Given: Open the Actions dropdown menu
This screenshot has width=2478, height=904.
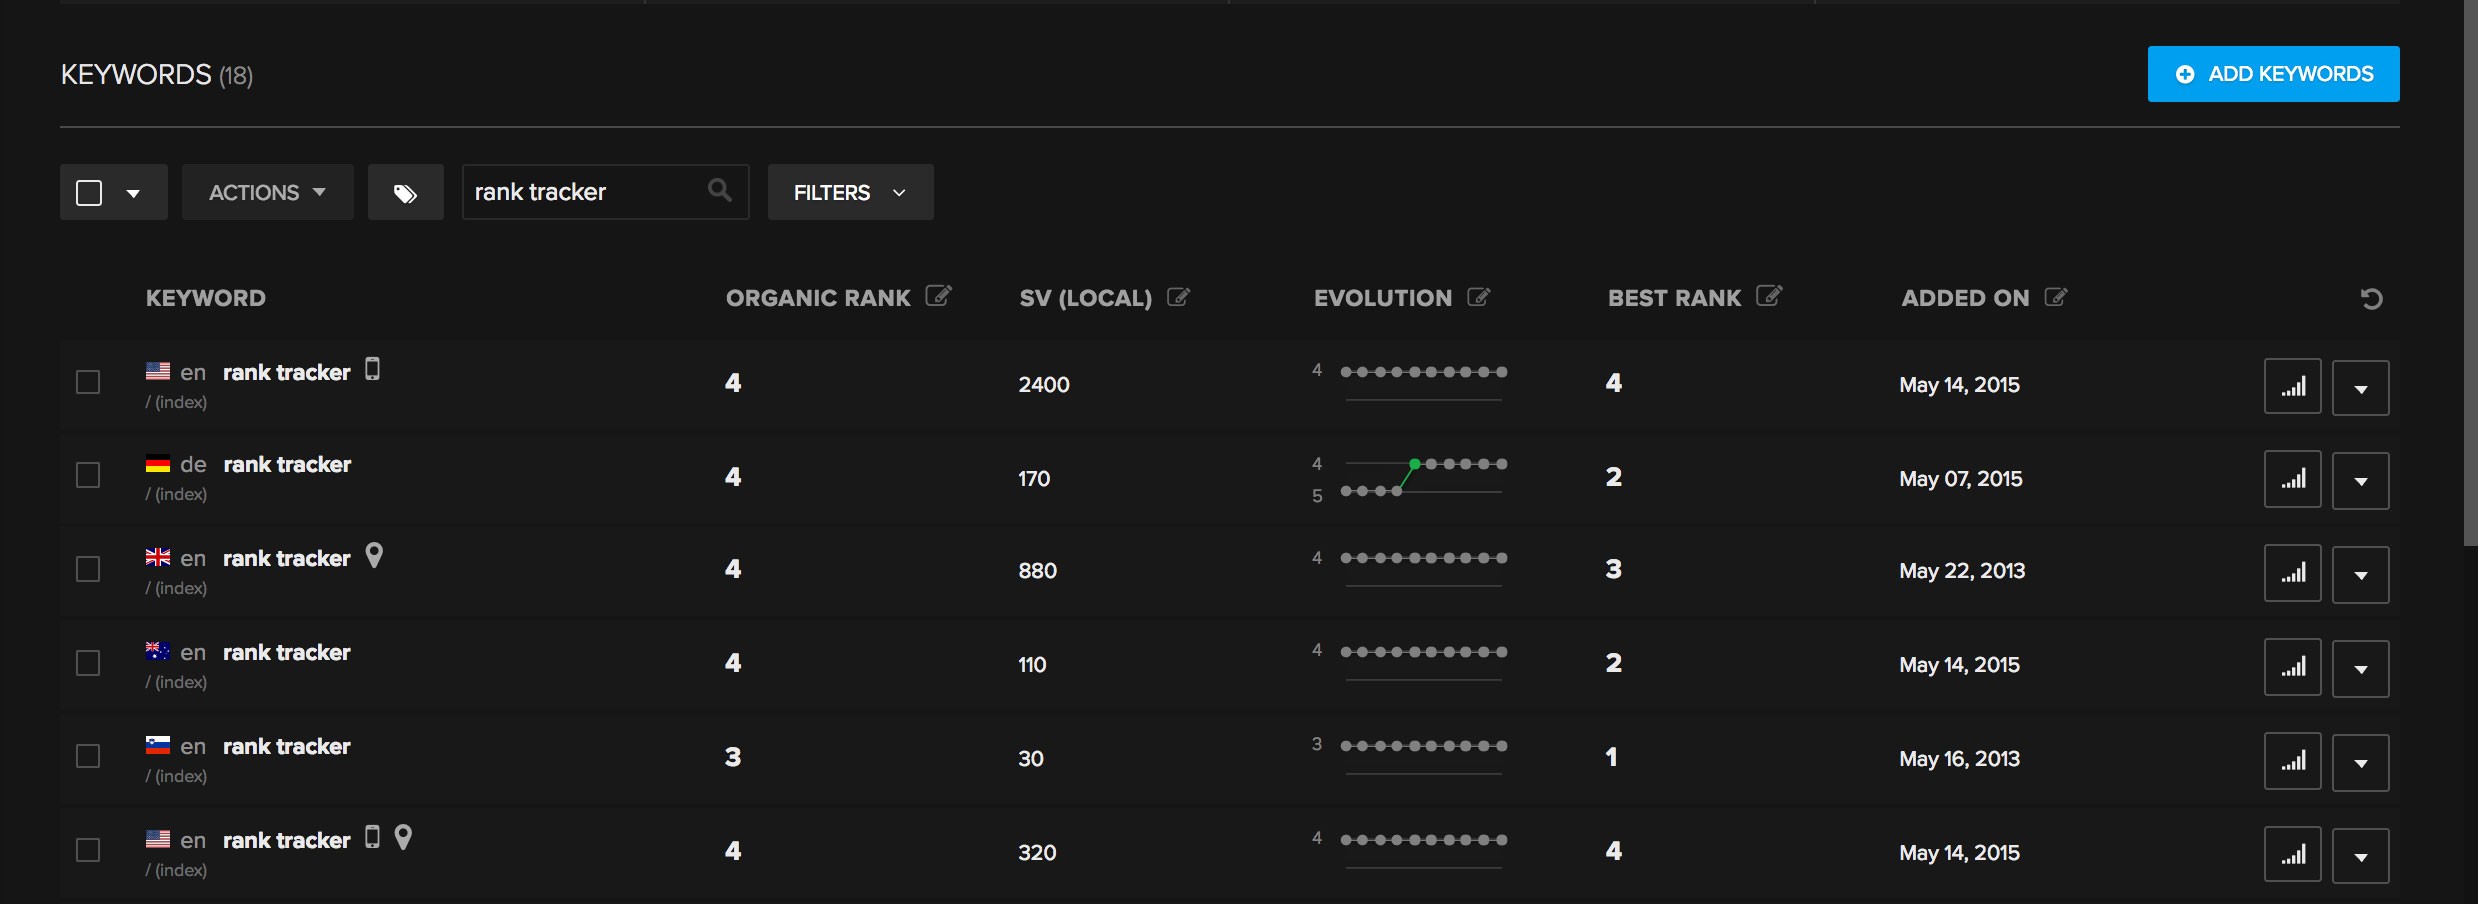Looking at the screenshot, I should [267, 193].
